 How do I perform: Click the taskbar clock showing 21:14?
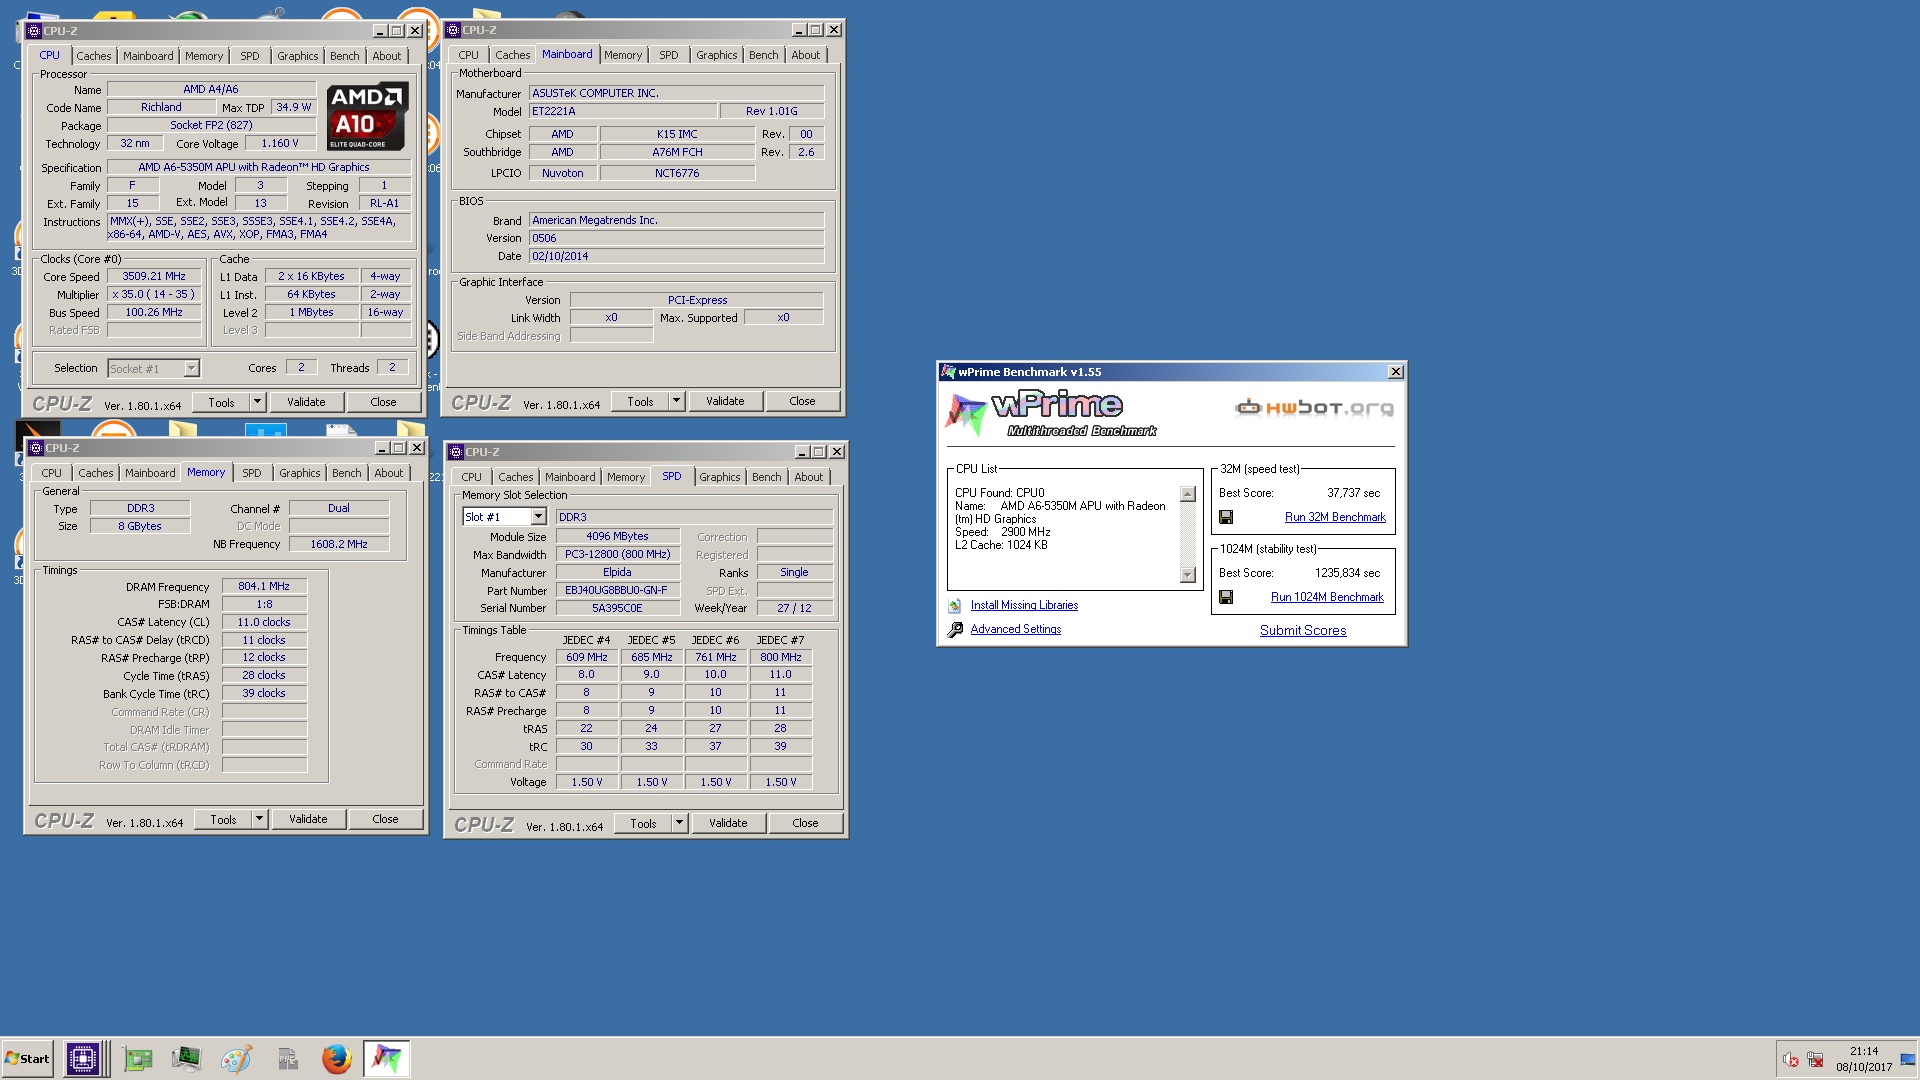coord(1864,1051)
